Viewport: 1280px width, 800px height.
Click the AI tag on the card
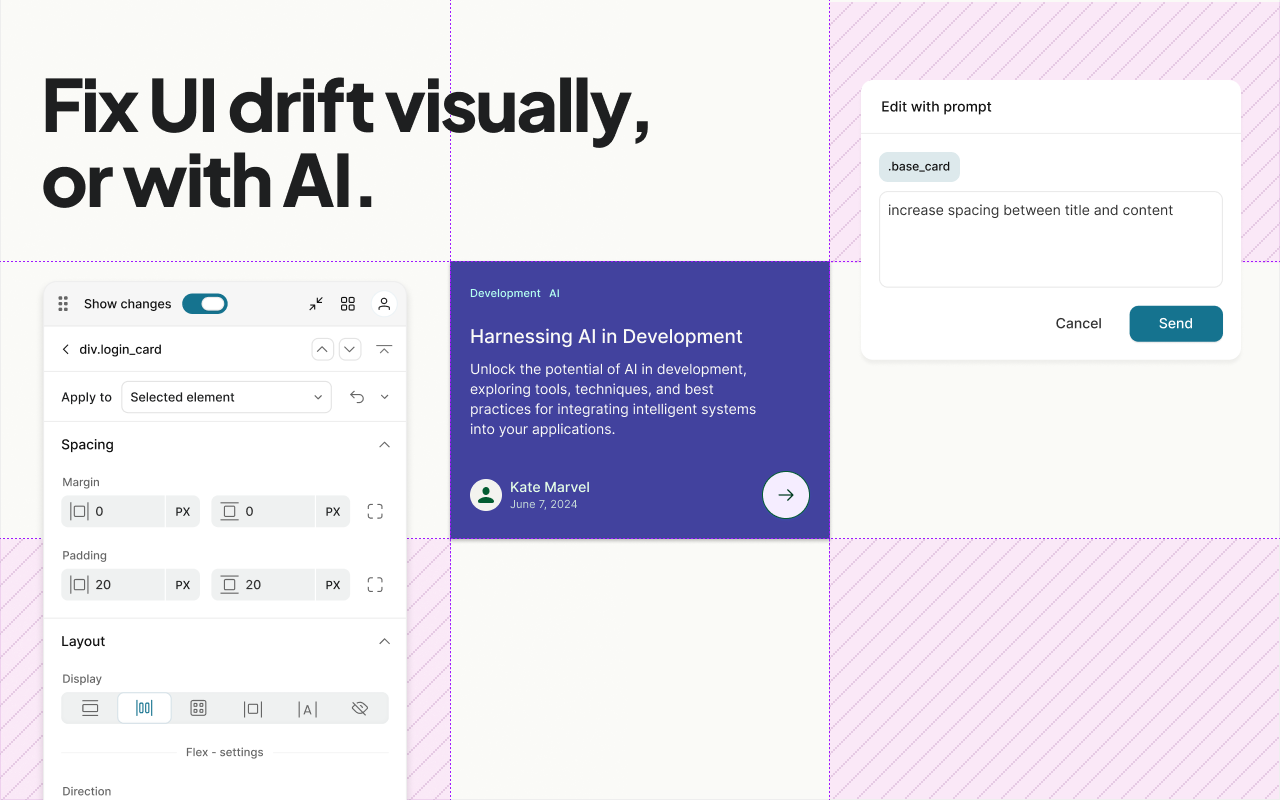tap(554, 294)
